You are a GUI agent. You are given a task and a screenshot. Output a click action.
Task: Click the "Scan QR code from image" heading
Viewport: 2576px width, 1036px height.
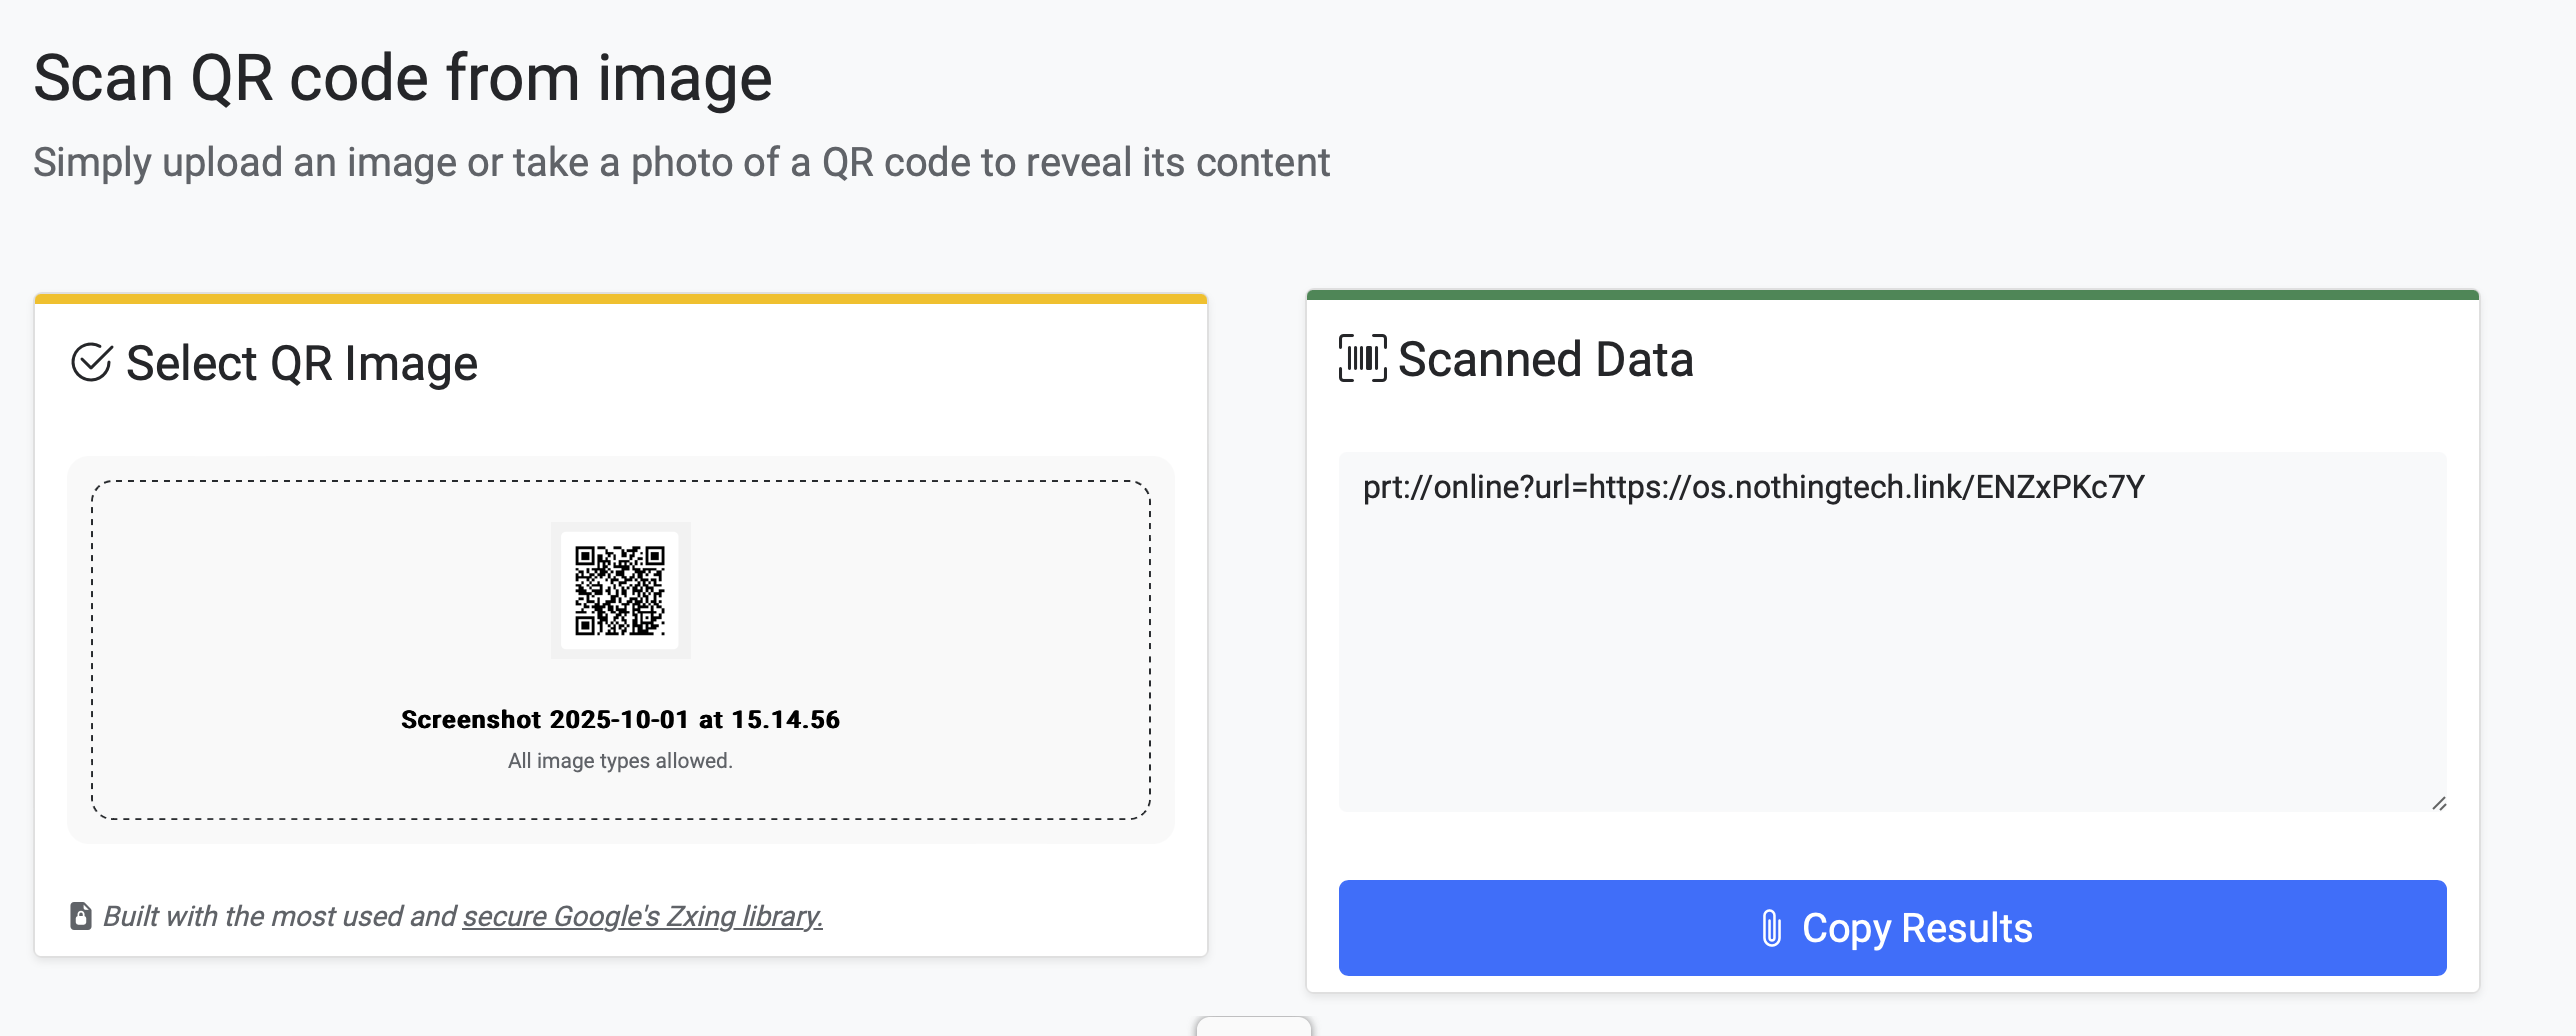click(x=402, y=78)
